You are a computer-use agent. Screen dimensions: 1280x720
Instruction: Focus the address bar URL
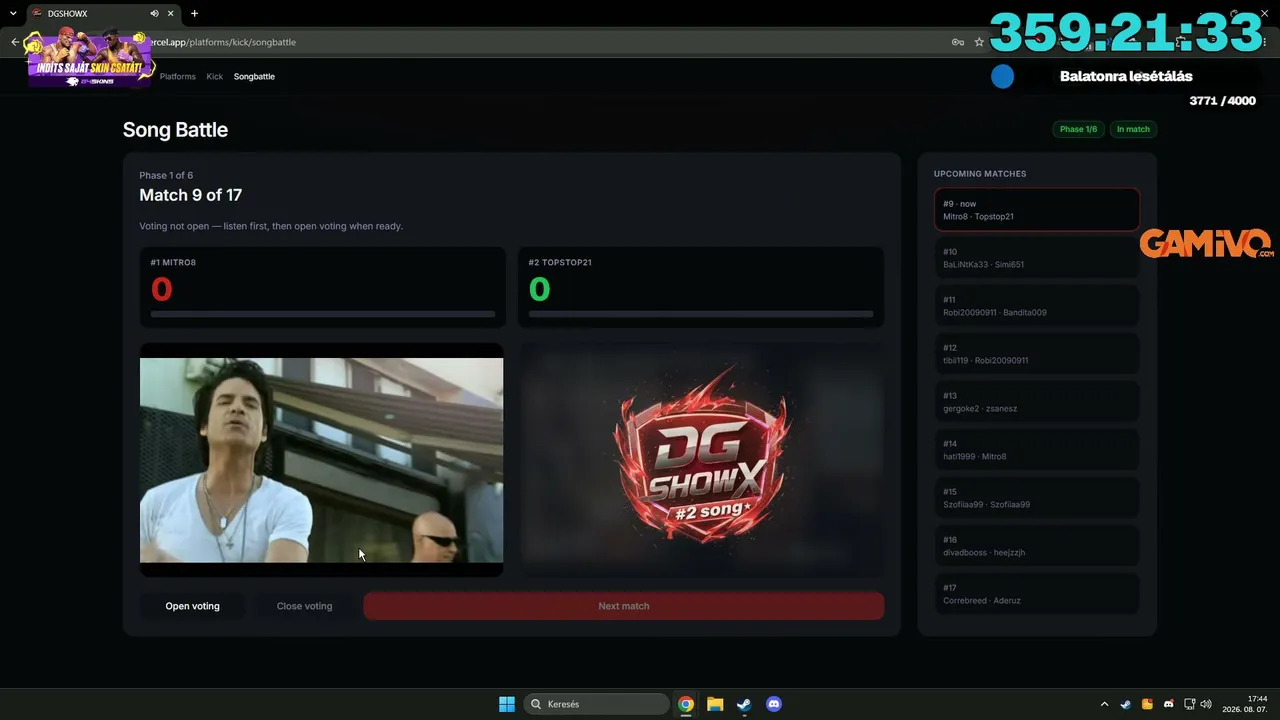[x=222, y=42]
